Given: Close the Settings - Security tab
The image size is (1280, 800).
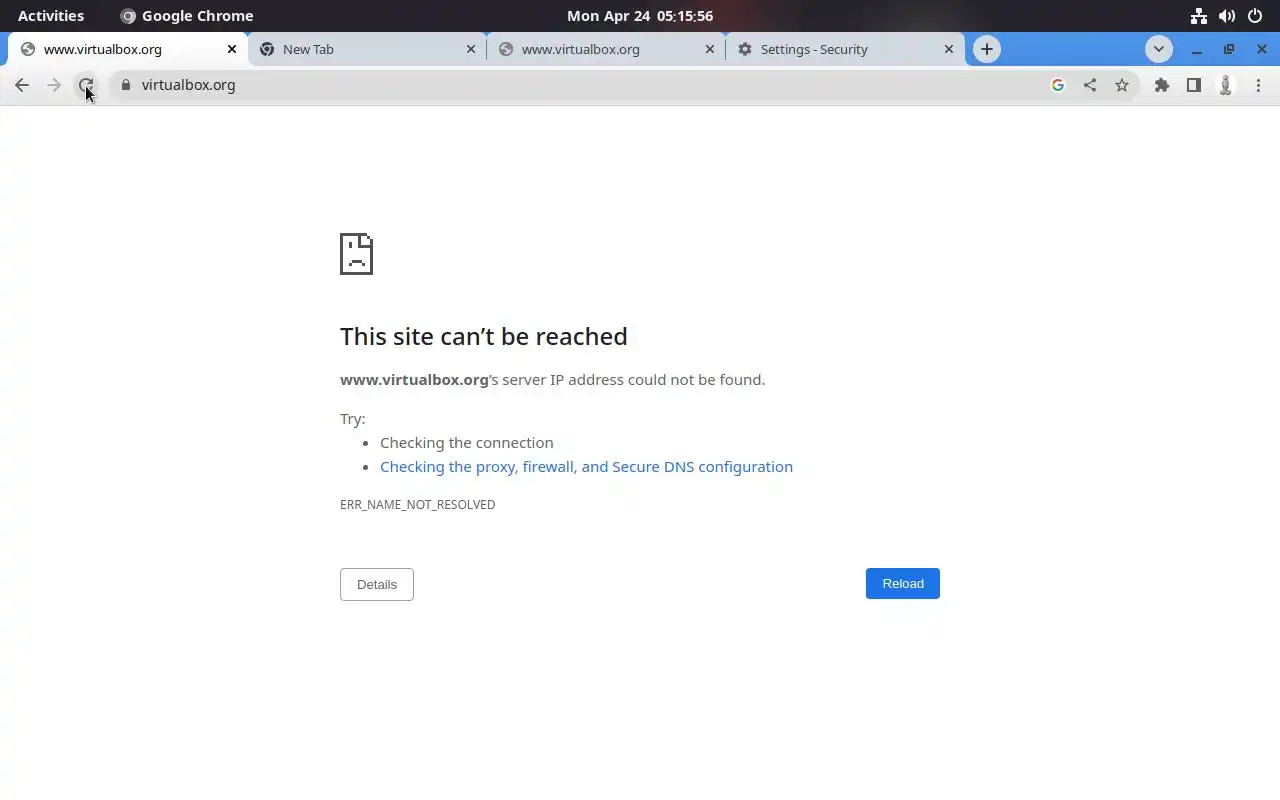Looking at the screenshot, I should 949,49.
